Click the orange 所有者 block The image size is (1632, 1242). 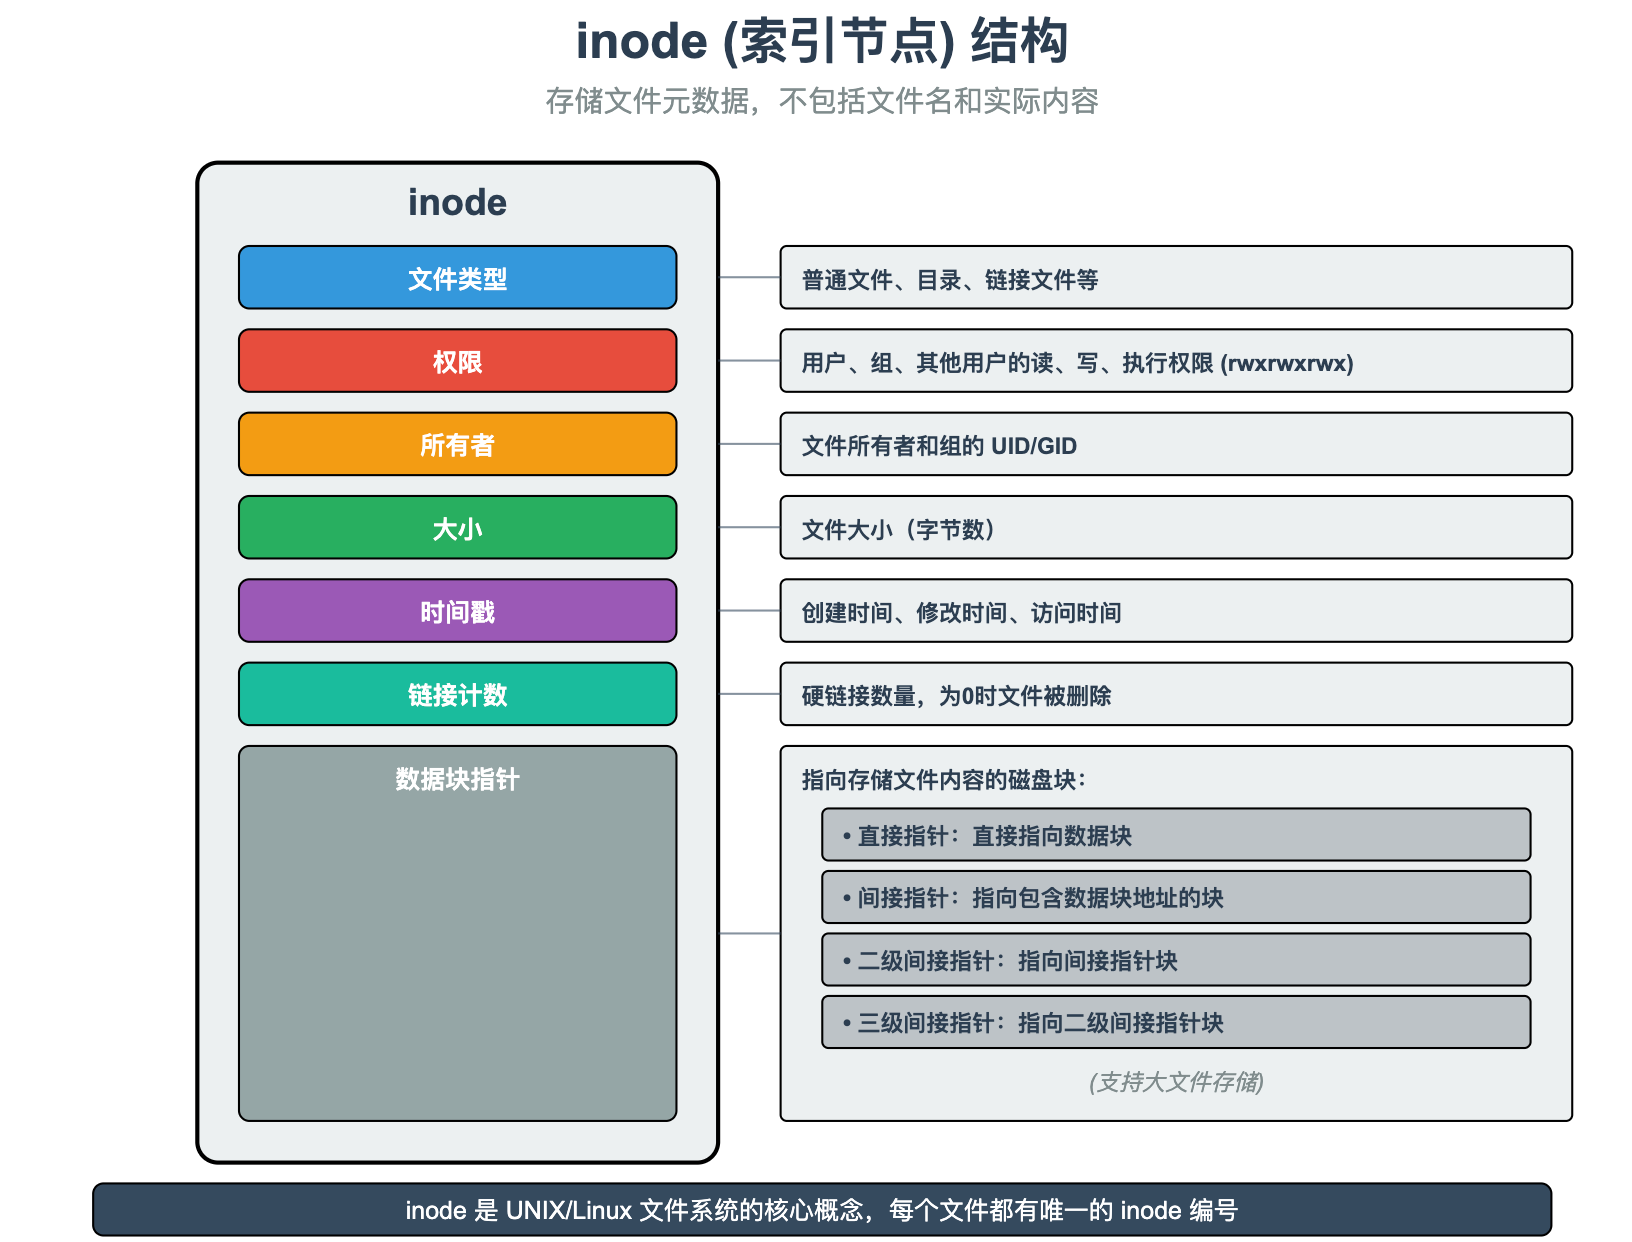[x=457, y=444]
